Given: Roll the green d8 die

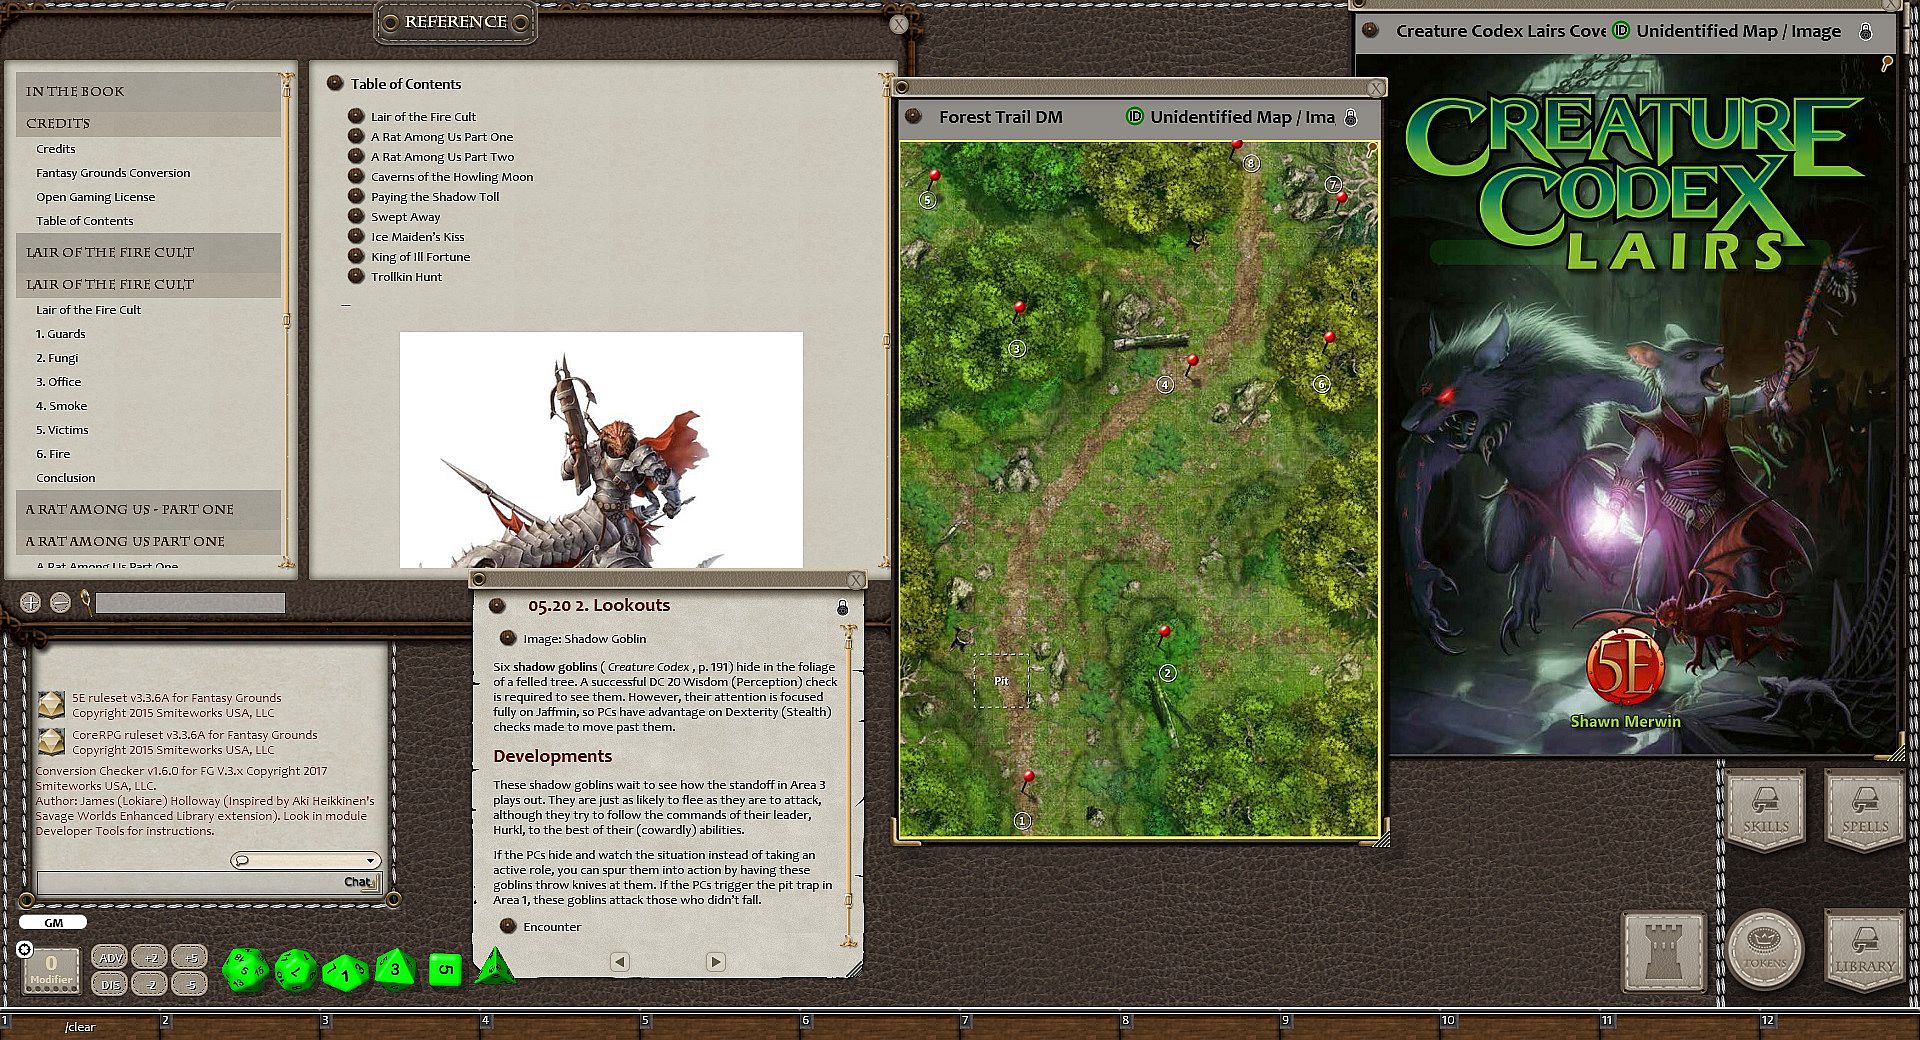Looking at the screenshot, I should click(x=395, y=968).
